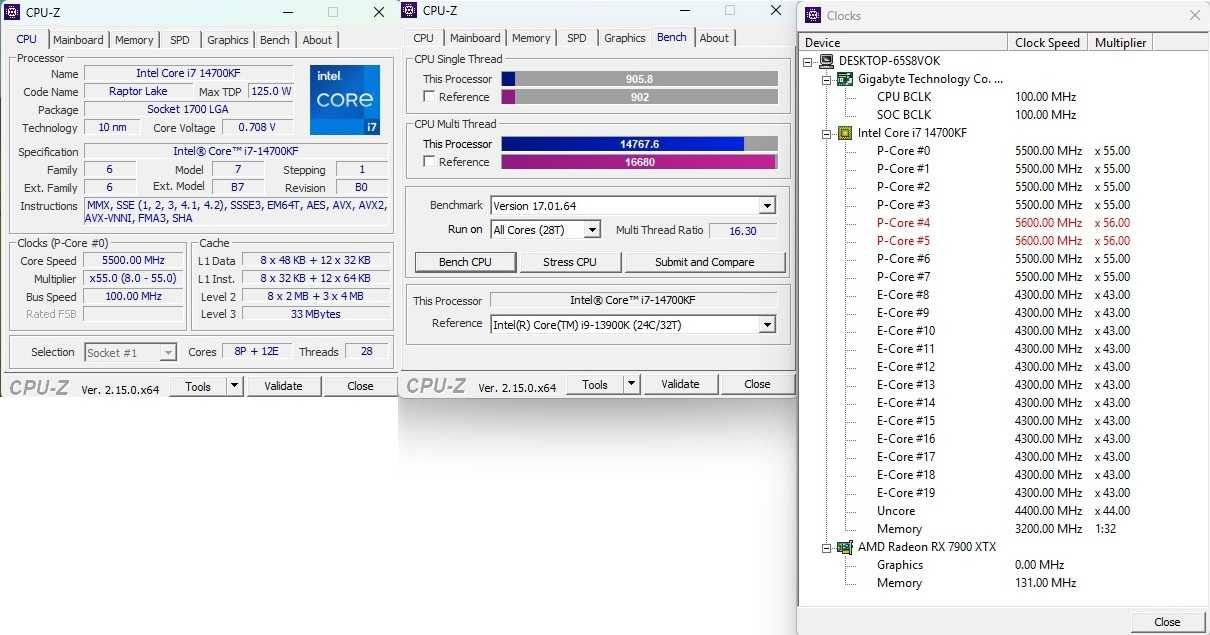Image resolution: width=1210 pixels, height=635 pixels.
Task: Click the Threads value 28
Action: point(366,352)
